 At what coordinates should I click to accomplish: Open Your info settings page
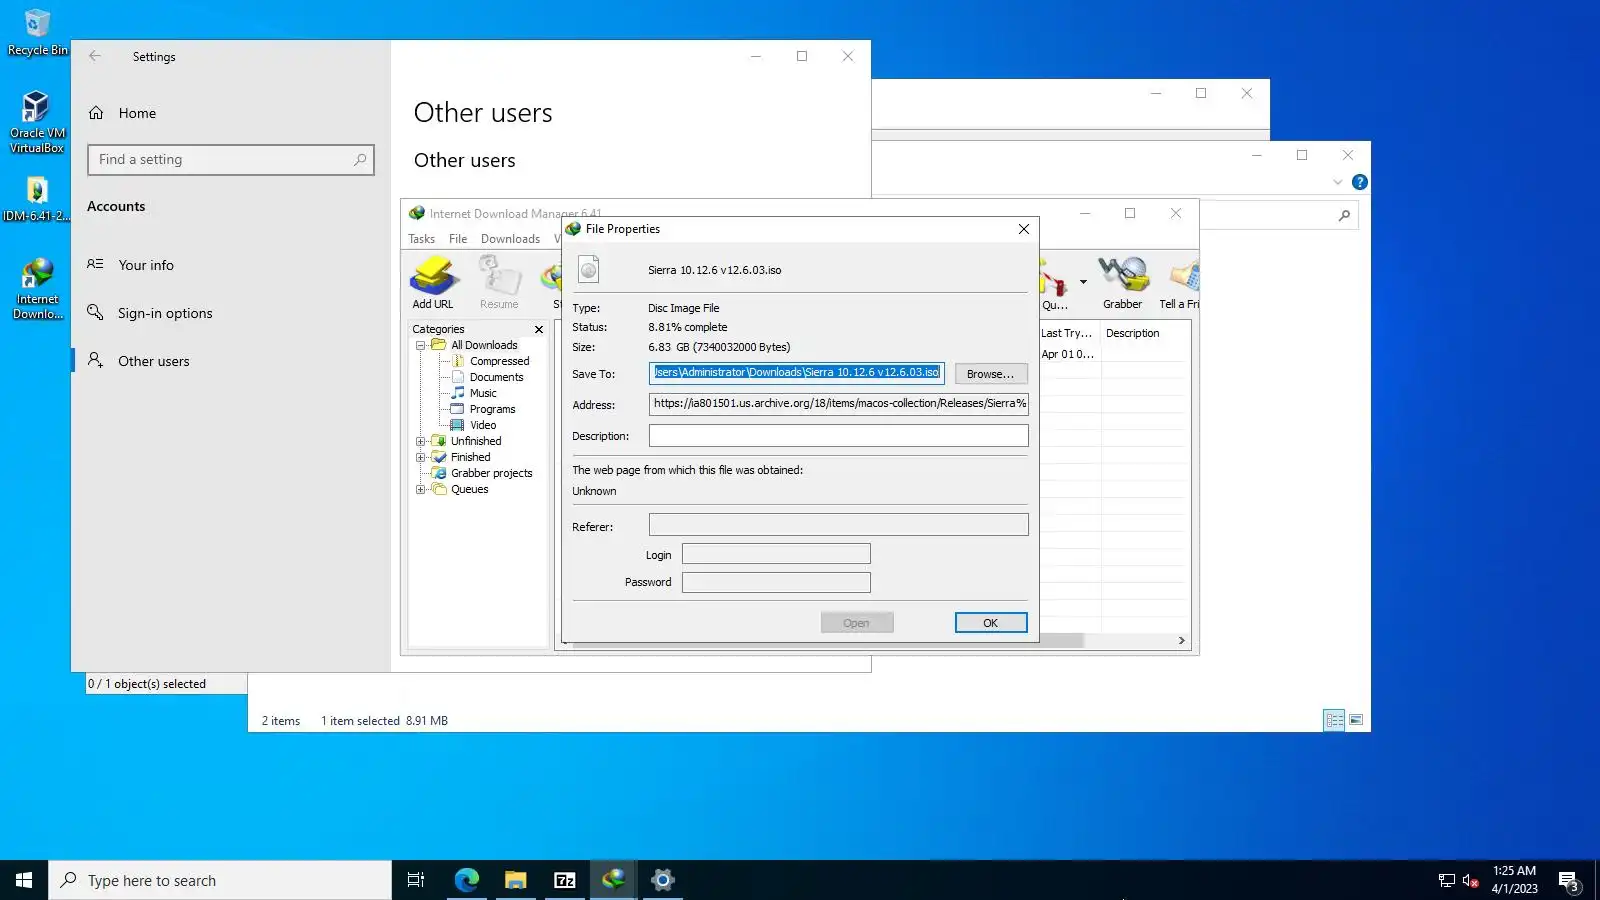pos(146,265)
